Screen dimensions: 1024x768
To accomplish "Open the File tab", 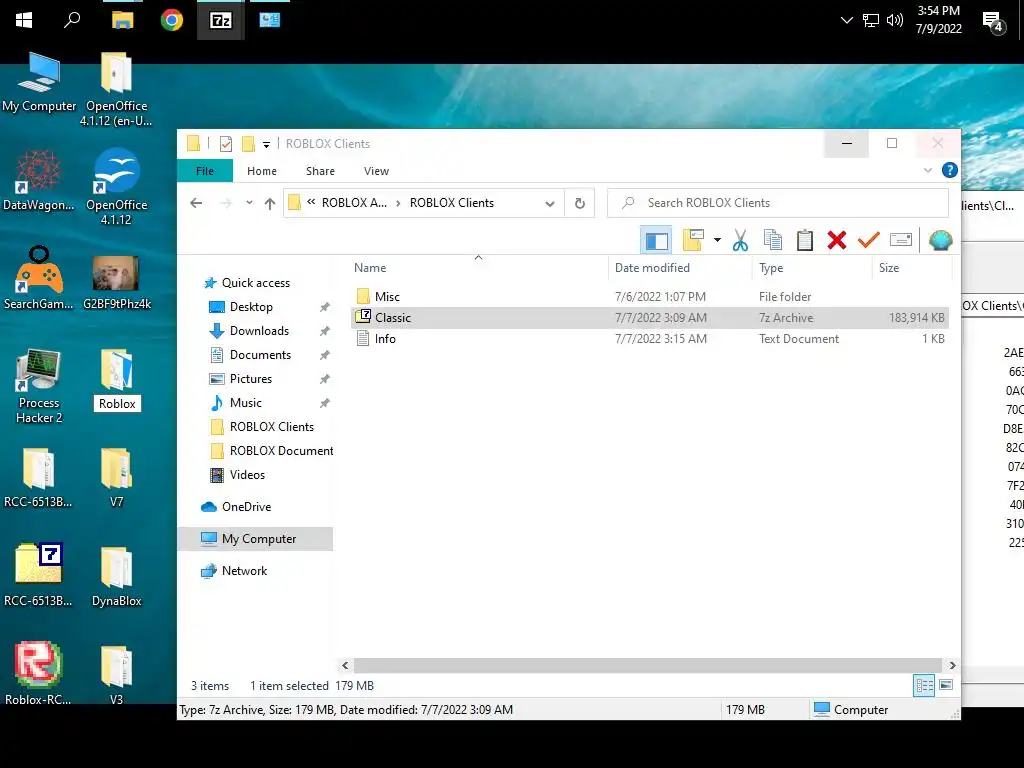I will 205,171.
